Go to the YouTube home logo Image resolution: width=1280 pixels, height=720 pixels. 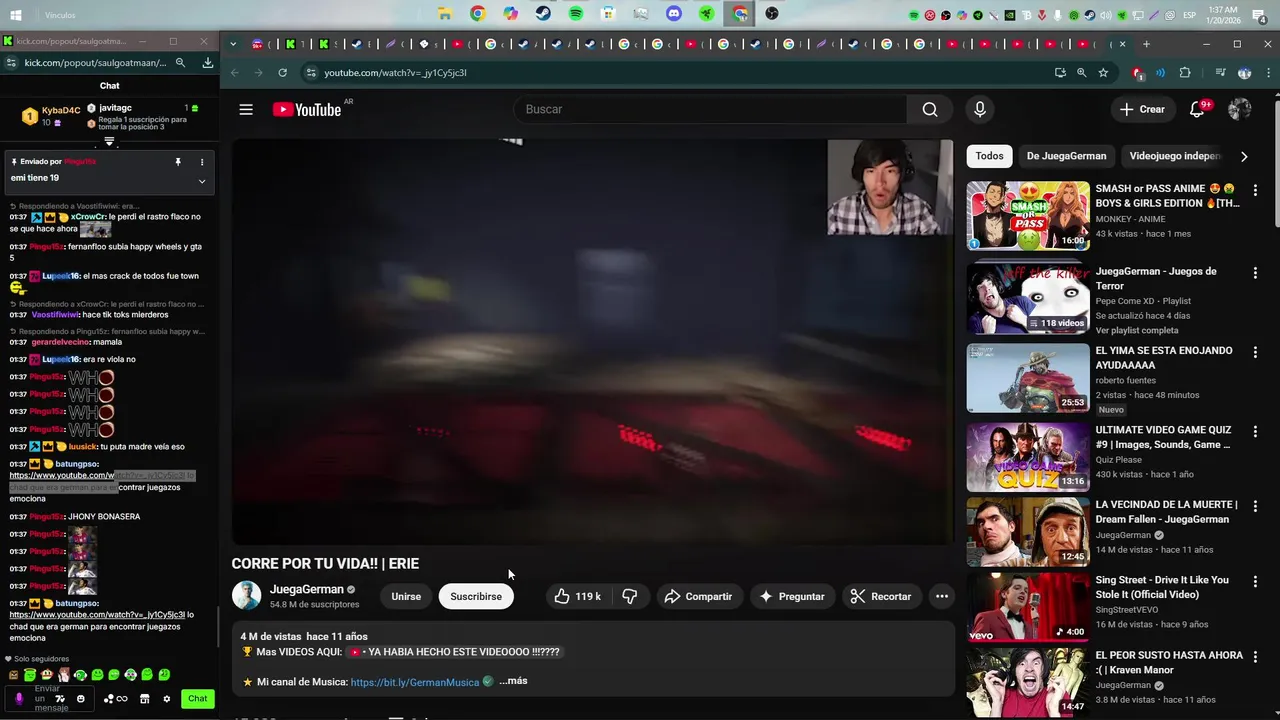click(x=307, y=109)
